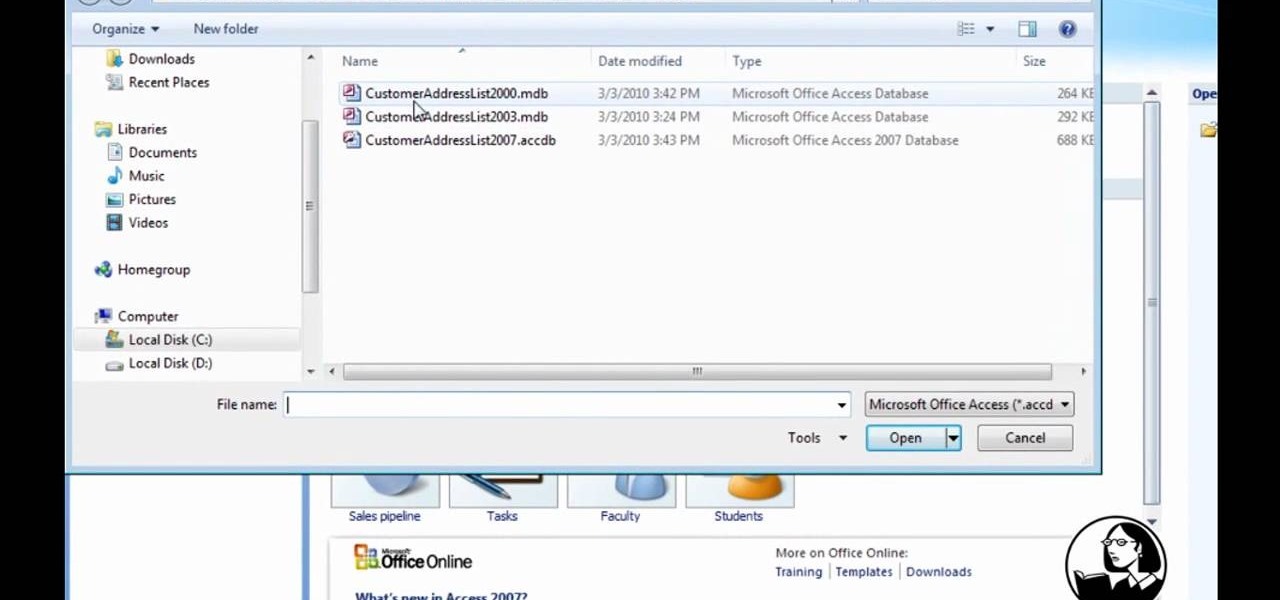
Task: Click the Cancel button
Action: point(1024,437)
